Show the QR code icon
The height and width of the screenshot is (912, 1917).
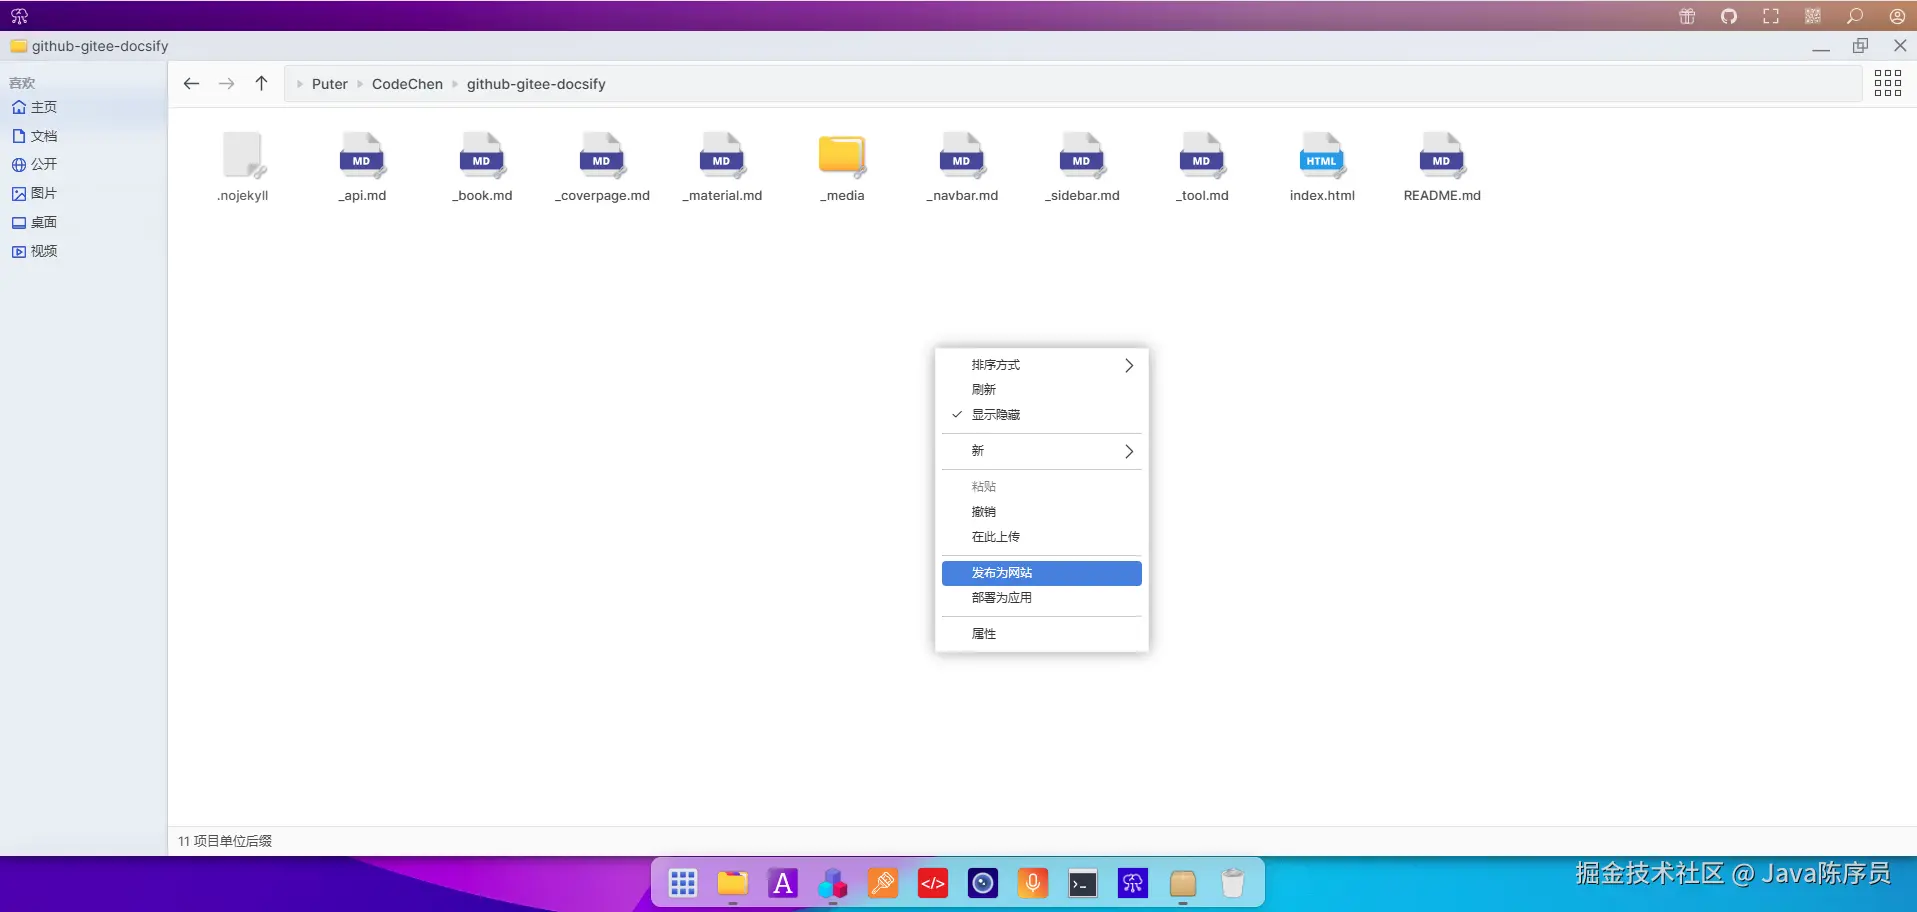click(x=1813, y=16)
